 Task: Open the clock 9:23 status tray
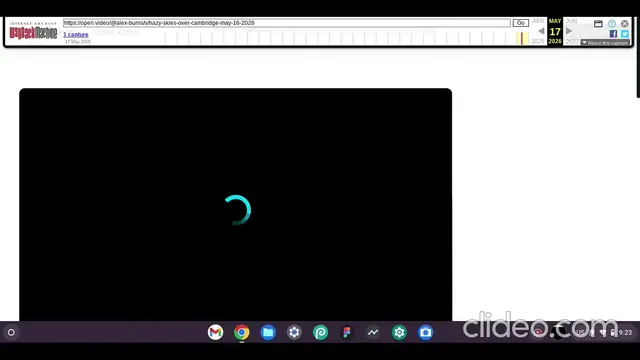[625, 333]
